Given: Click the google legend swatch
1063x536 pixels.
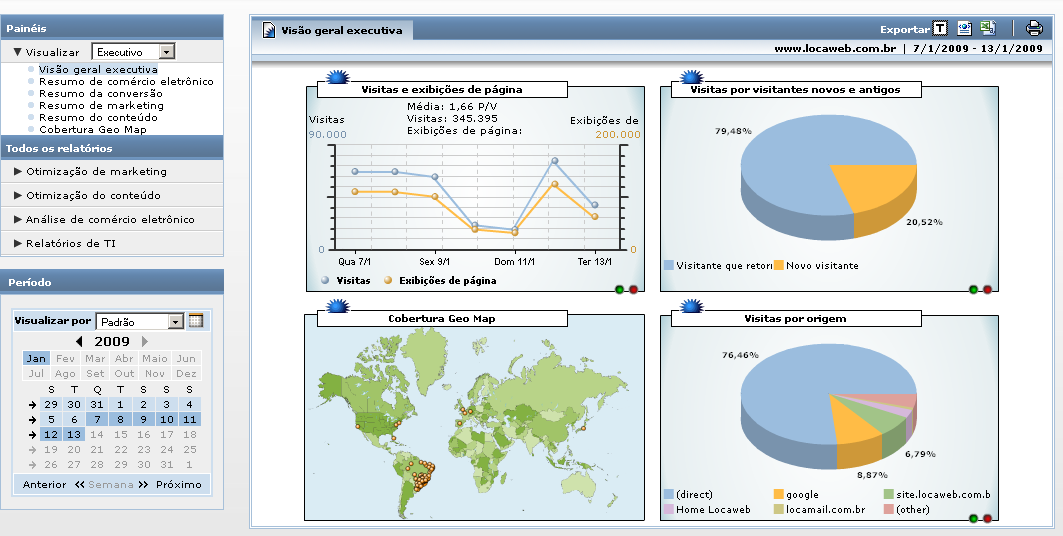Looking at the screenshot, I should tap(778, 494).
